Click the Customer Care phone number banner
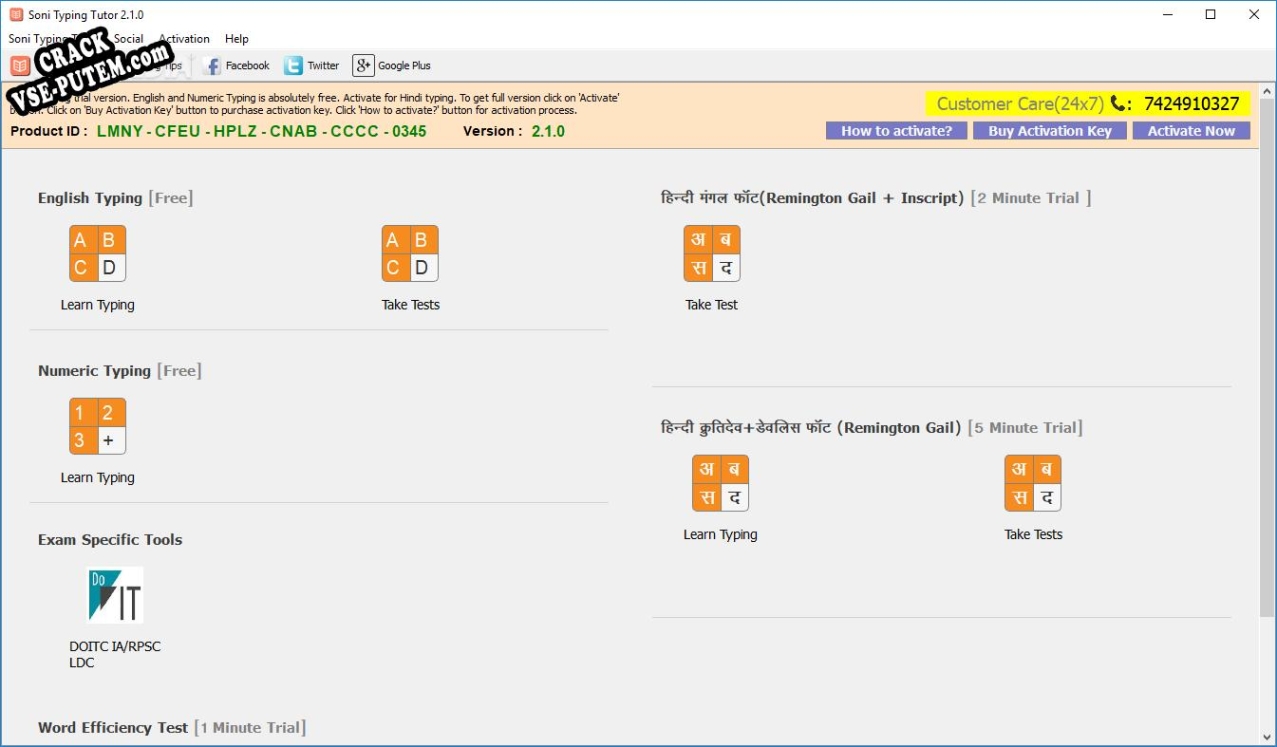 click(x=1087, y=104)
